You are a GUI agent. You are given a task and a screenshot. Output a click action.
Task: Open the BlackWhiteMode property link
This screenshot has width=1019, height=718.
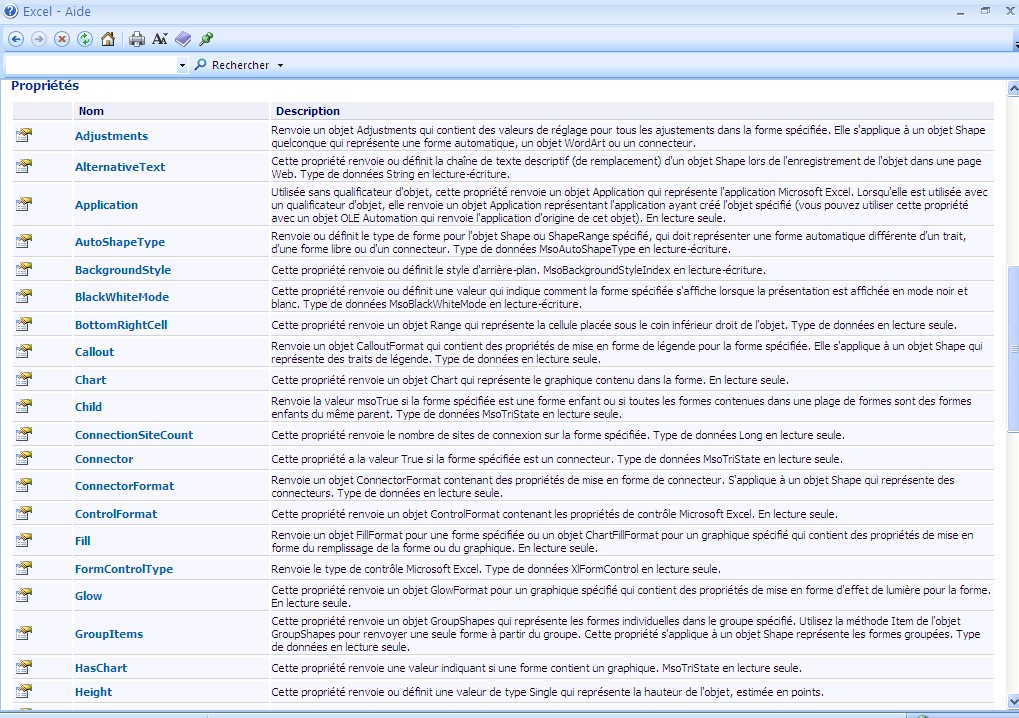coord(122,297)
